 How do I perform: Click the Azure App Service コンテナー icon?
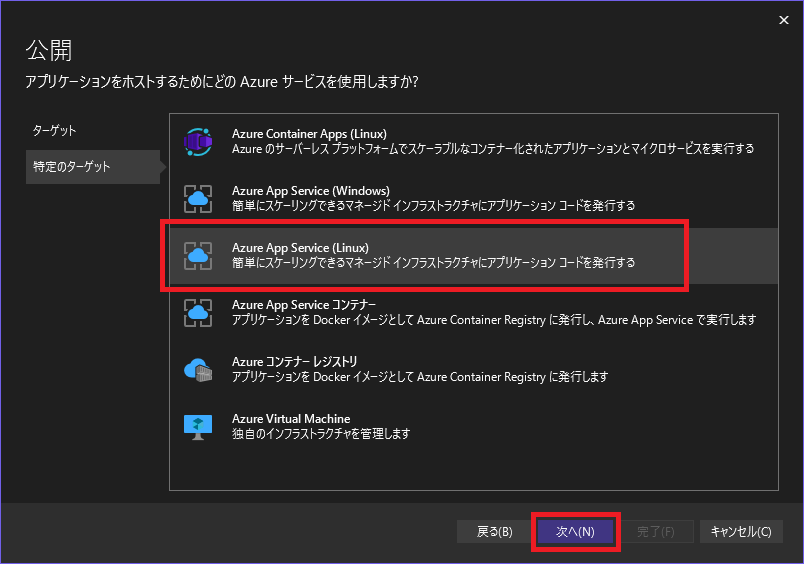(x=198, y=313)
